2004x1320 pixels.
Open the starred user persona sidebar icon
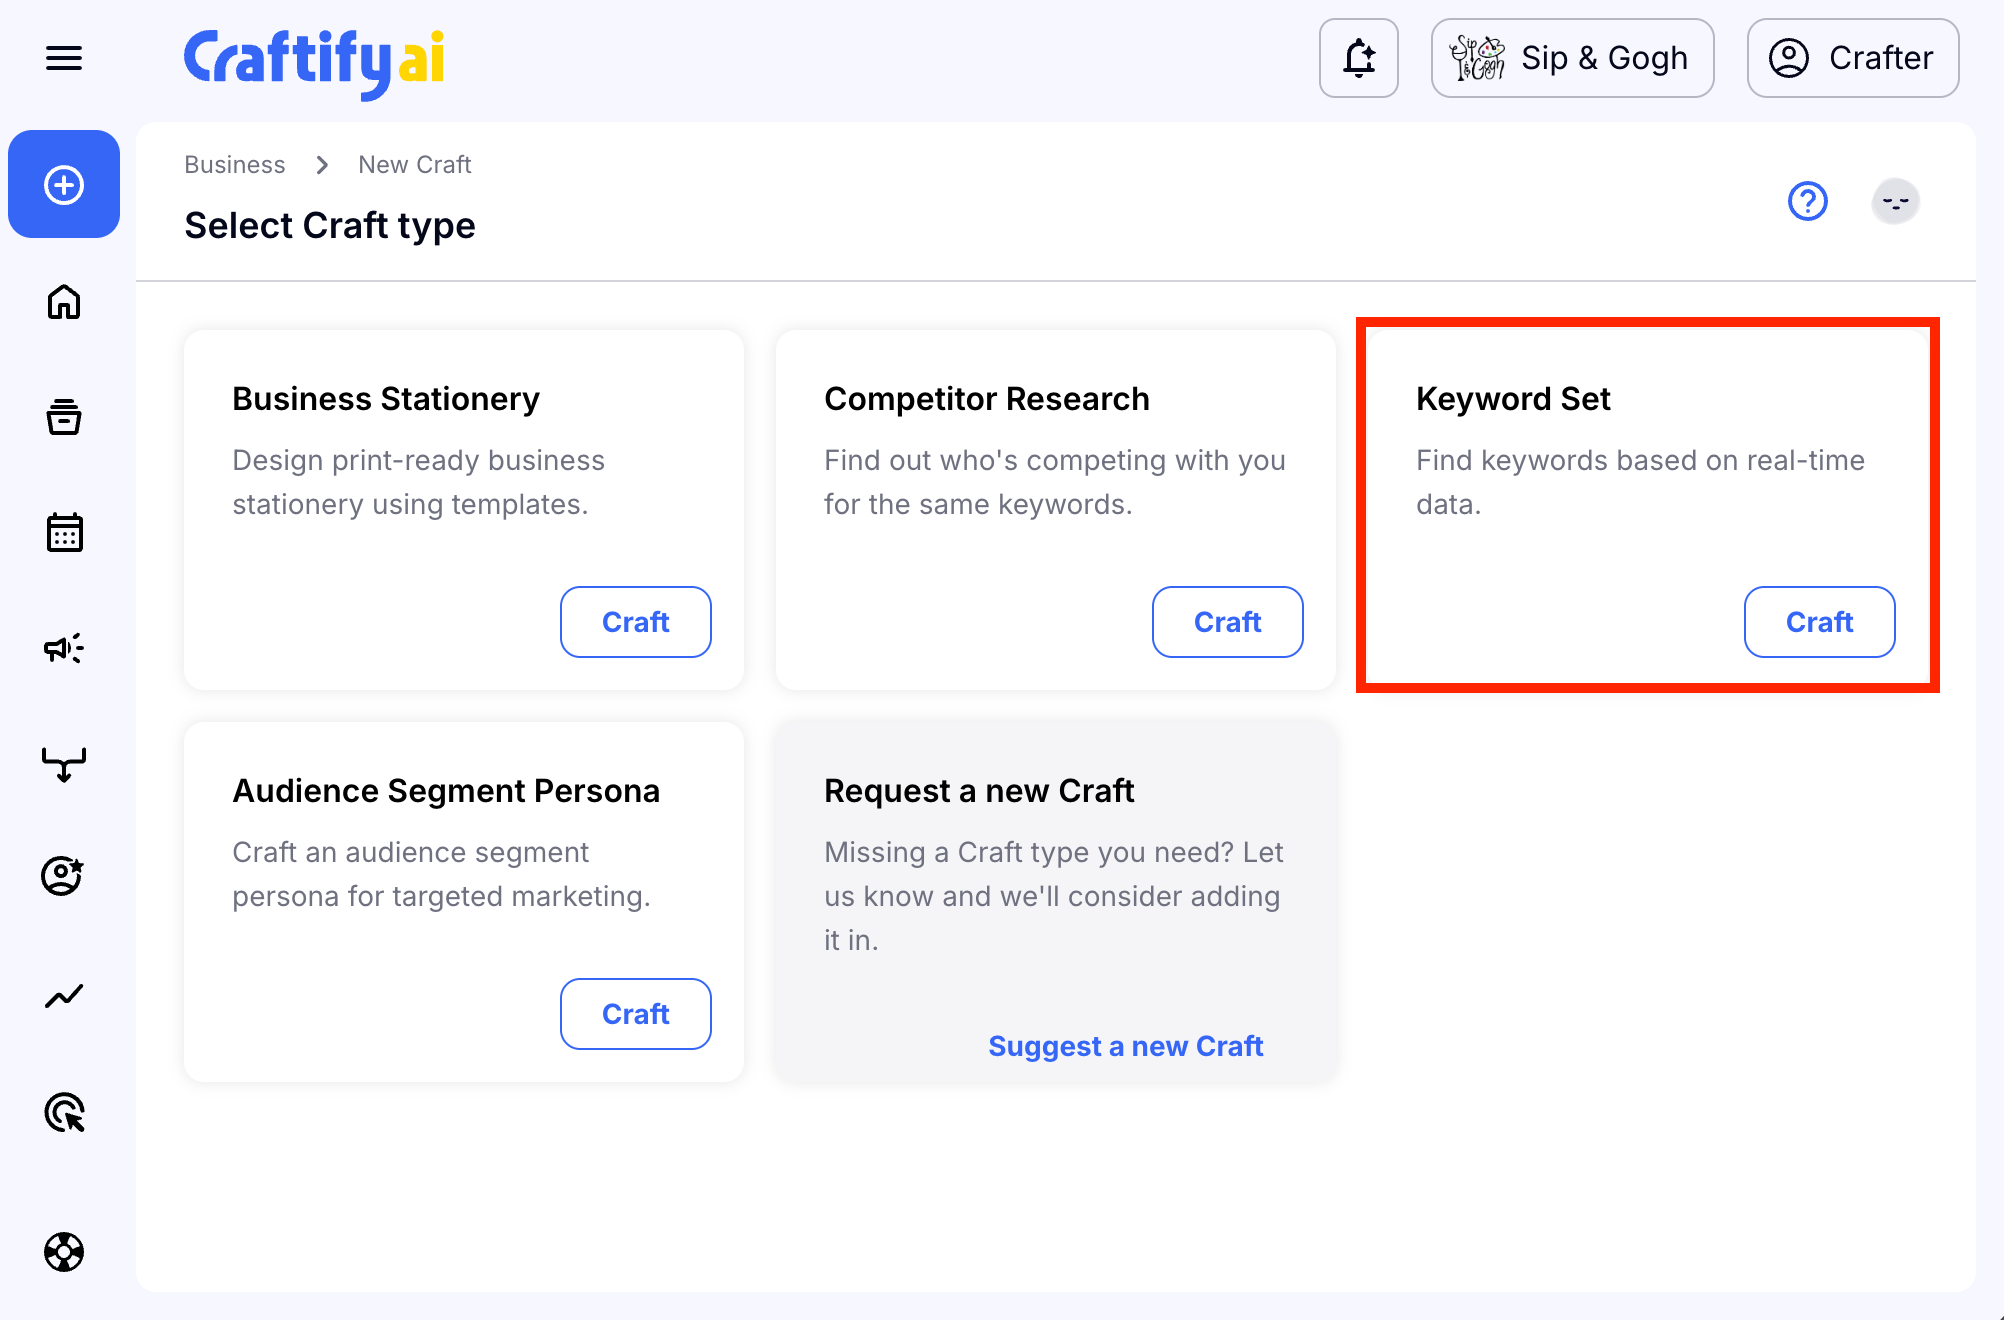64,876
